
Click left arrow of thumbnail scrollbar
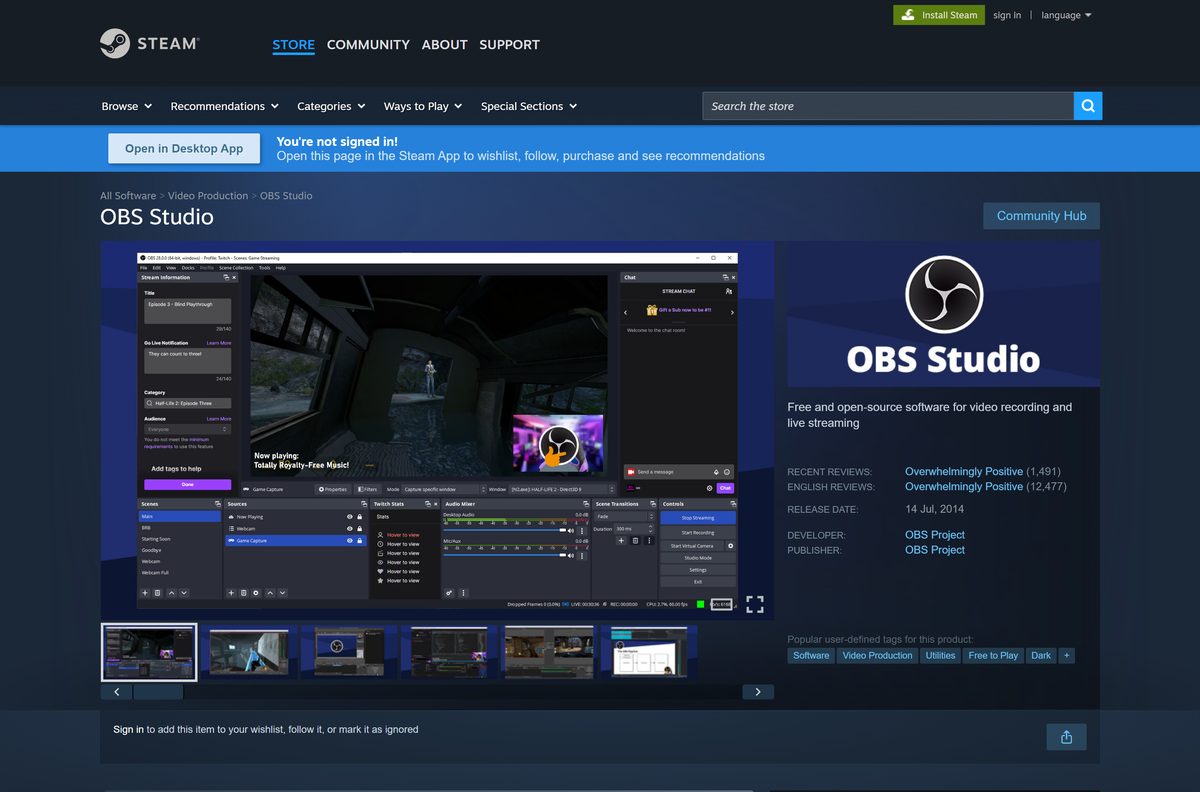point(116,692)
